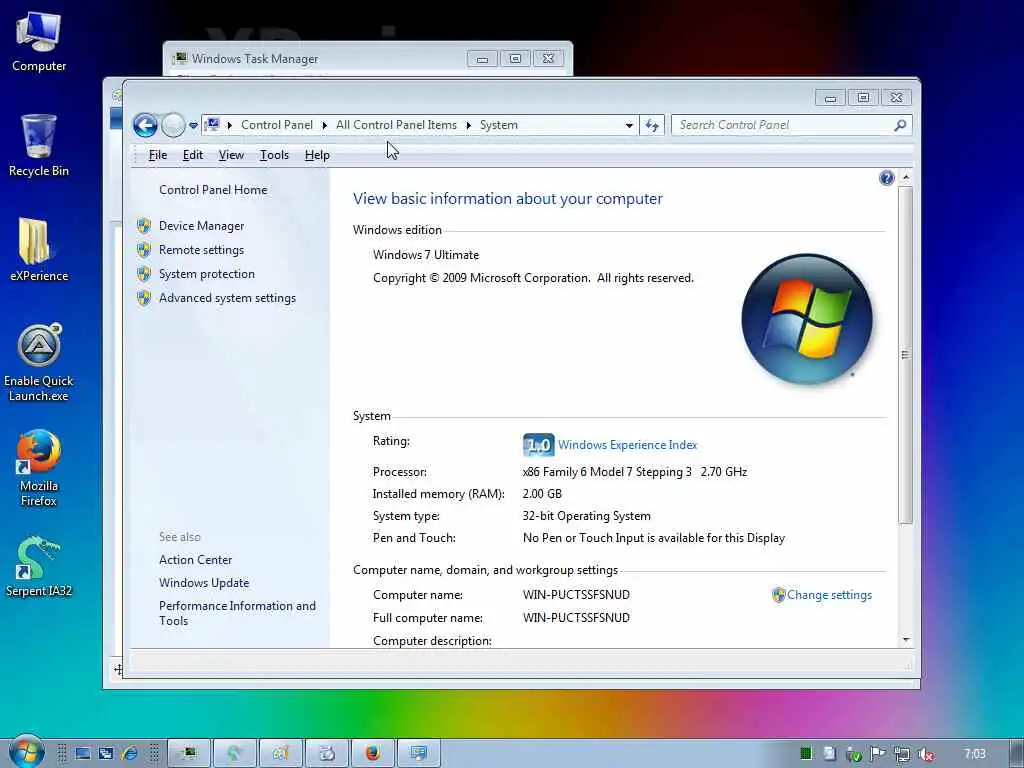This screenshot has width=1024, height=768.
Task: Click the scrollbar down arrow
Action: [905, 639]
